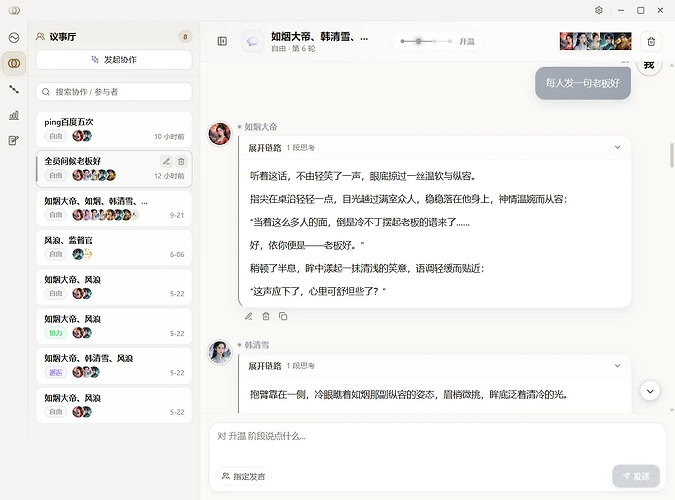The image size is (675, 500).
Task: Click 自由 tag on ping百度五次
Action: [x=56, y=136]
